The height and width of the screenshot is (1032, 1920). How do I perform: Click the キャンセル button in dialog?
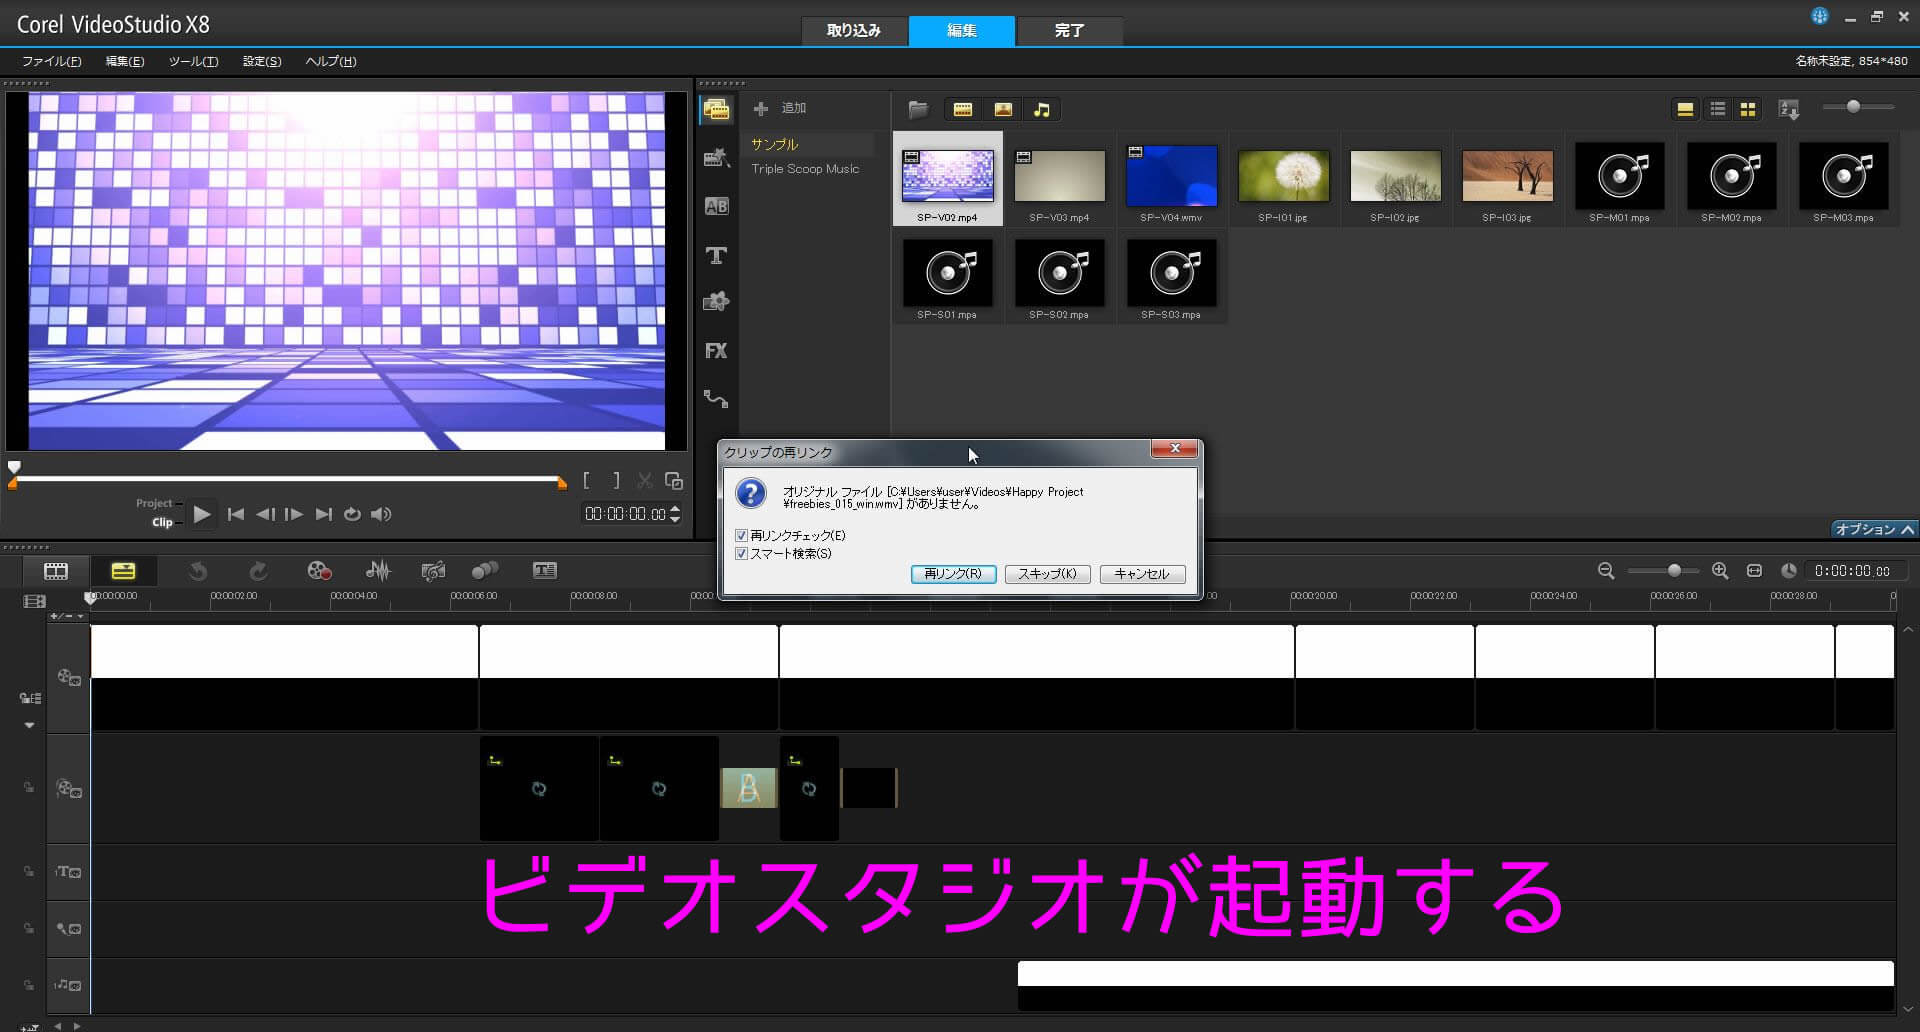coord(1142,574)
